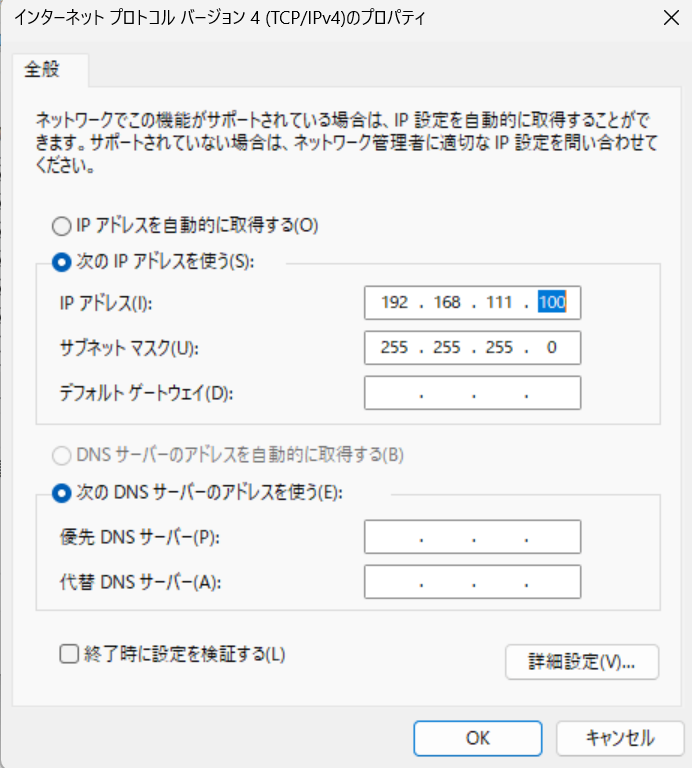This screenshot has height=768, width=692.
Task: Click first octet of subnet mask field
Action: point(394,347)
